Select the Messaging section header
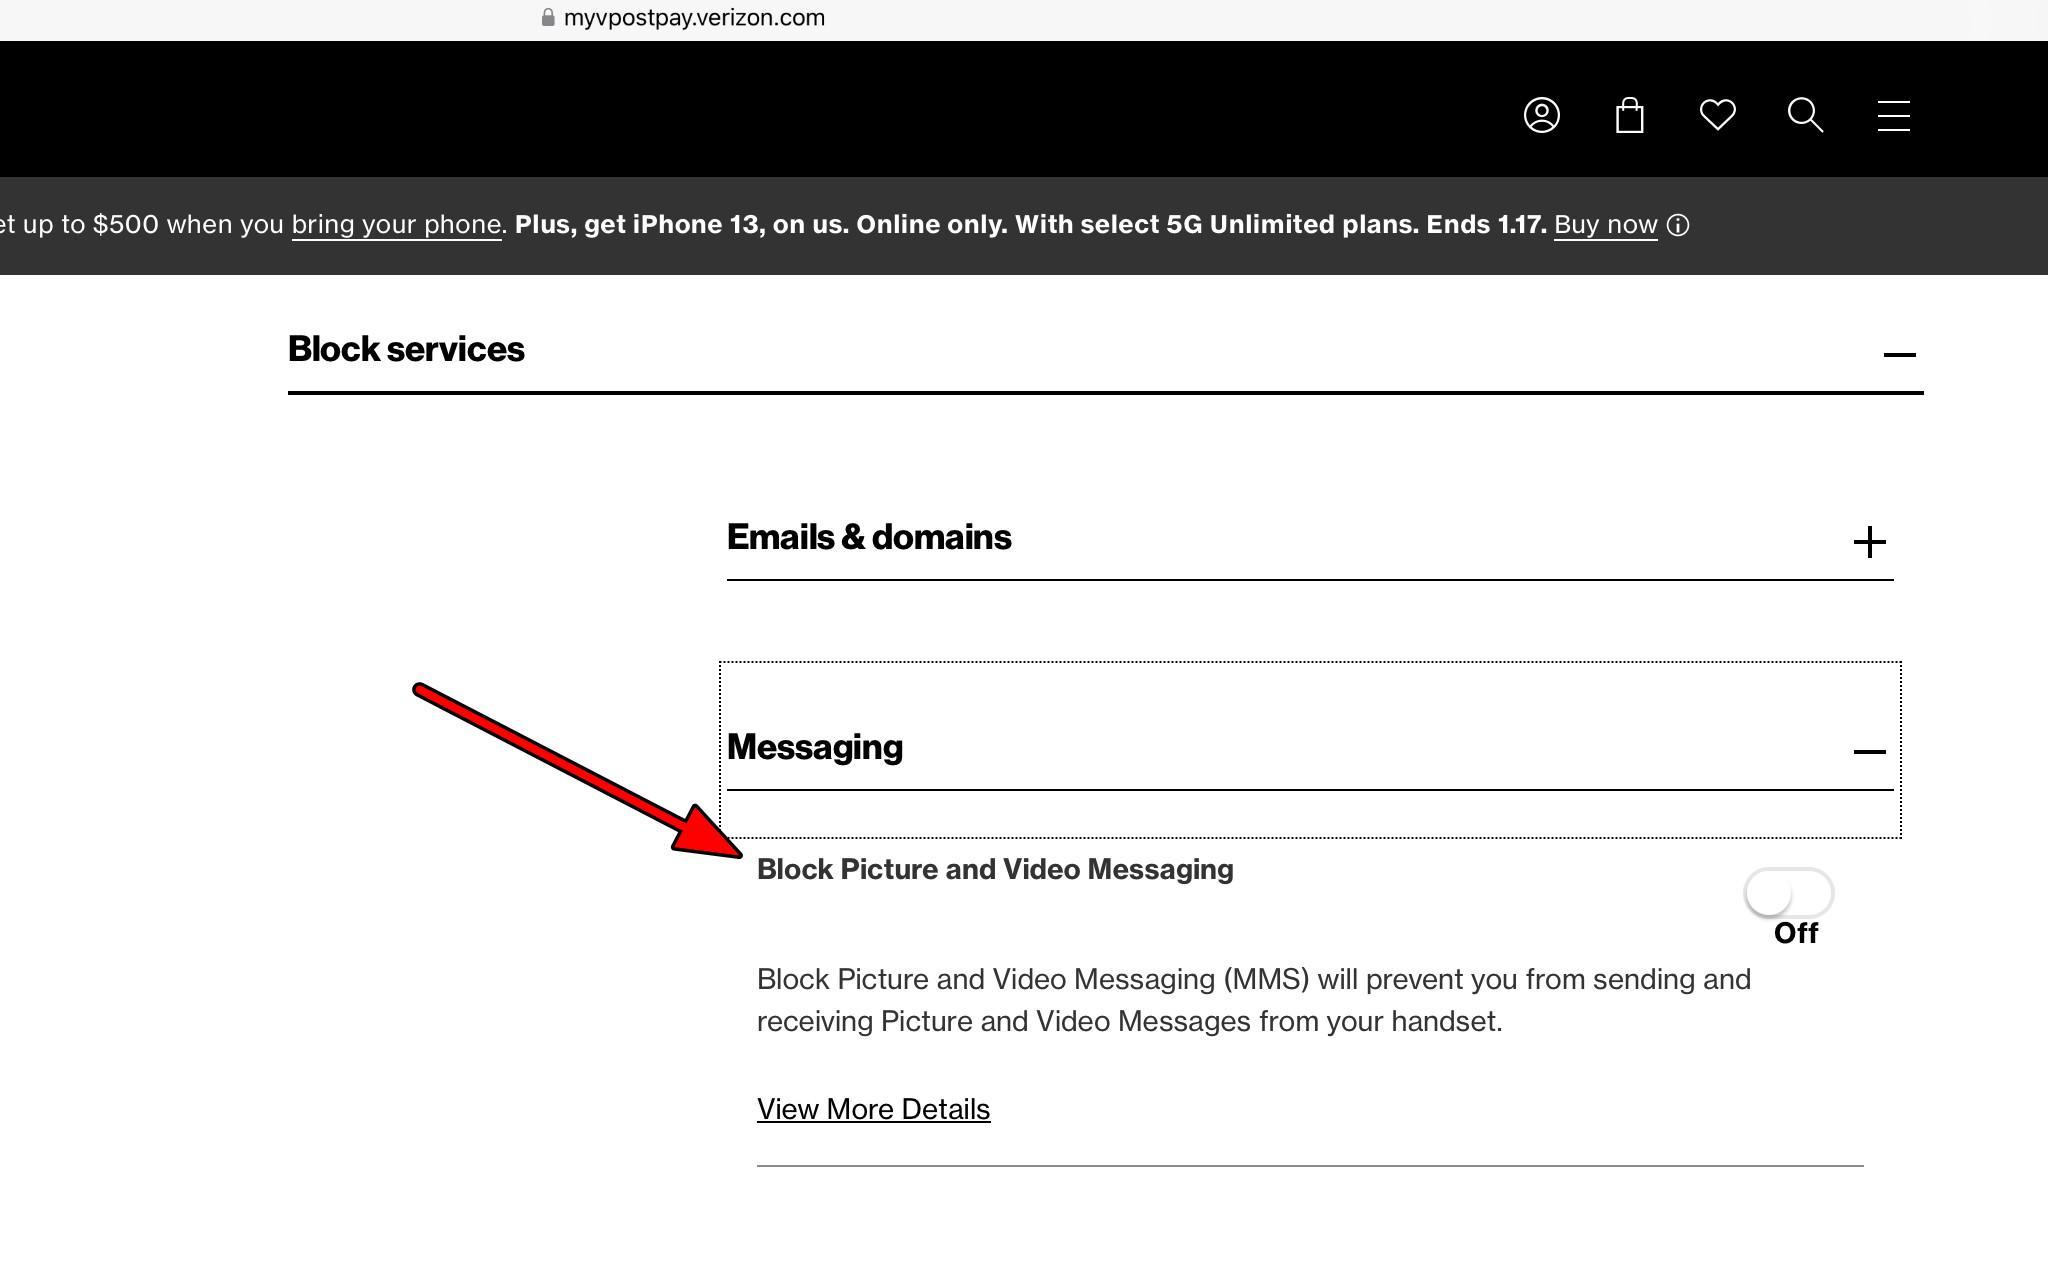The image size is (2048, 1286). coord(814,747)
